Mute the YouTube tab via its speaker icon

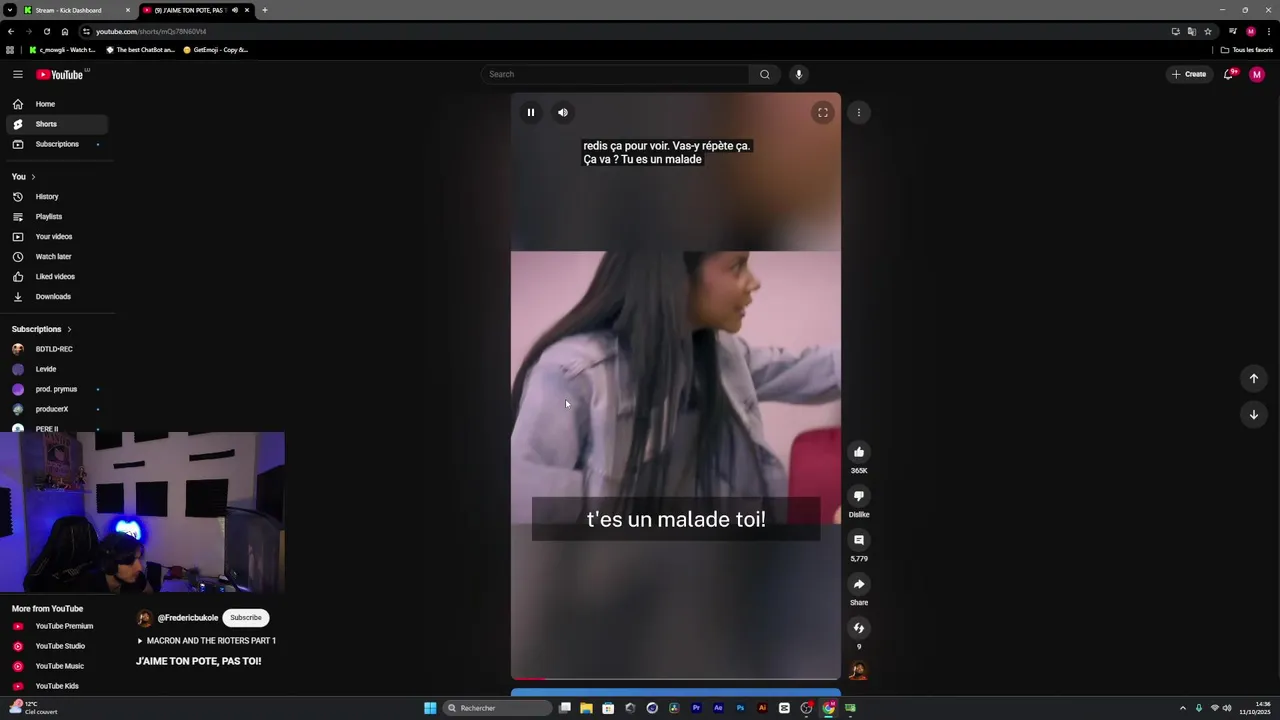click(x=234, y=10)
